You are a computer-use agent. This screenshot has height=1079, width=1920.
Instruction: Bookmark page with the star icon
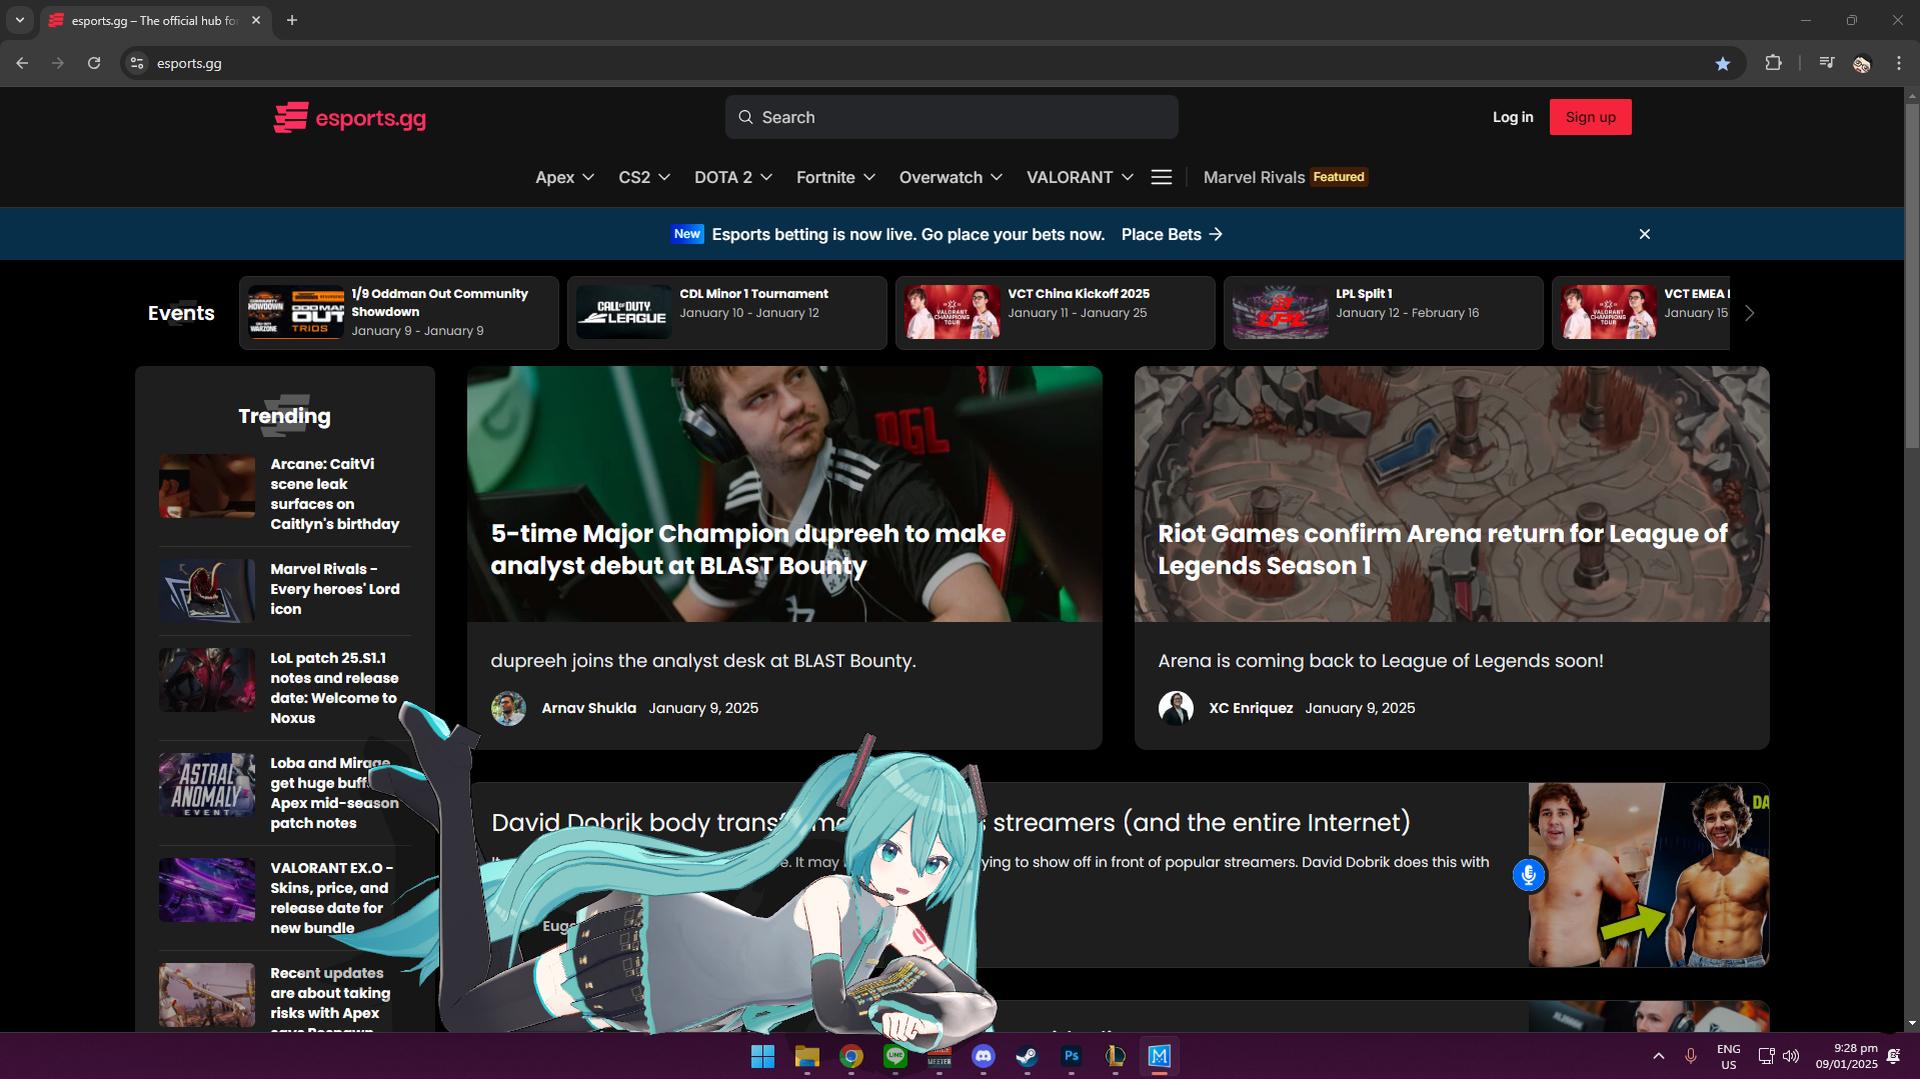1722,63
